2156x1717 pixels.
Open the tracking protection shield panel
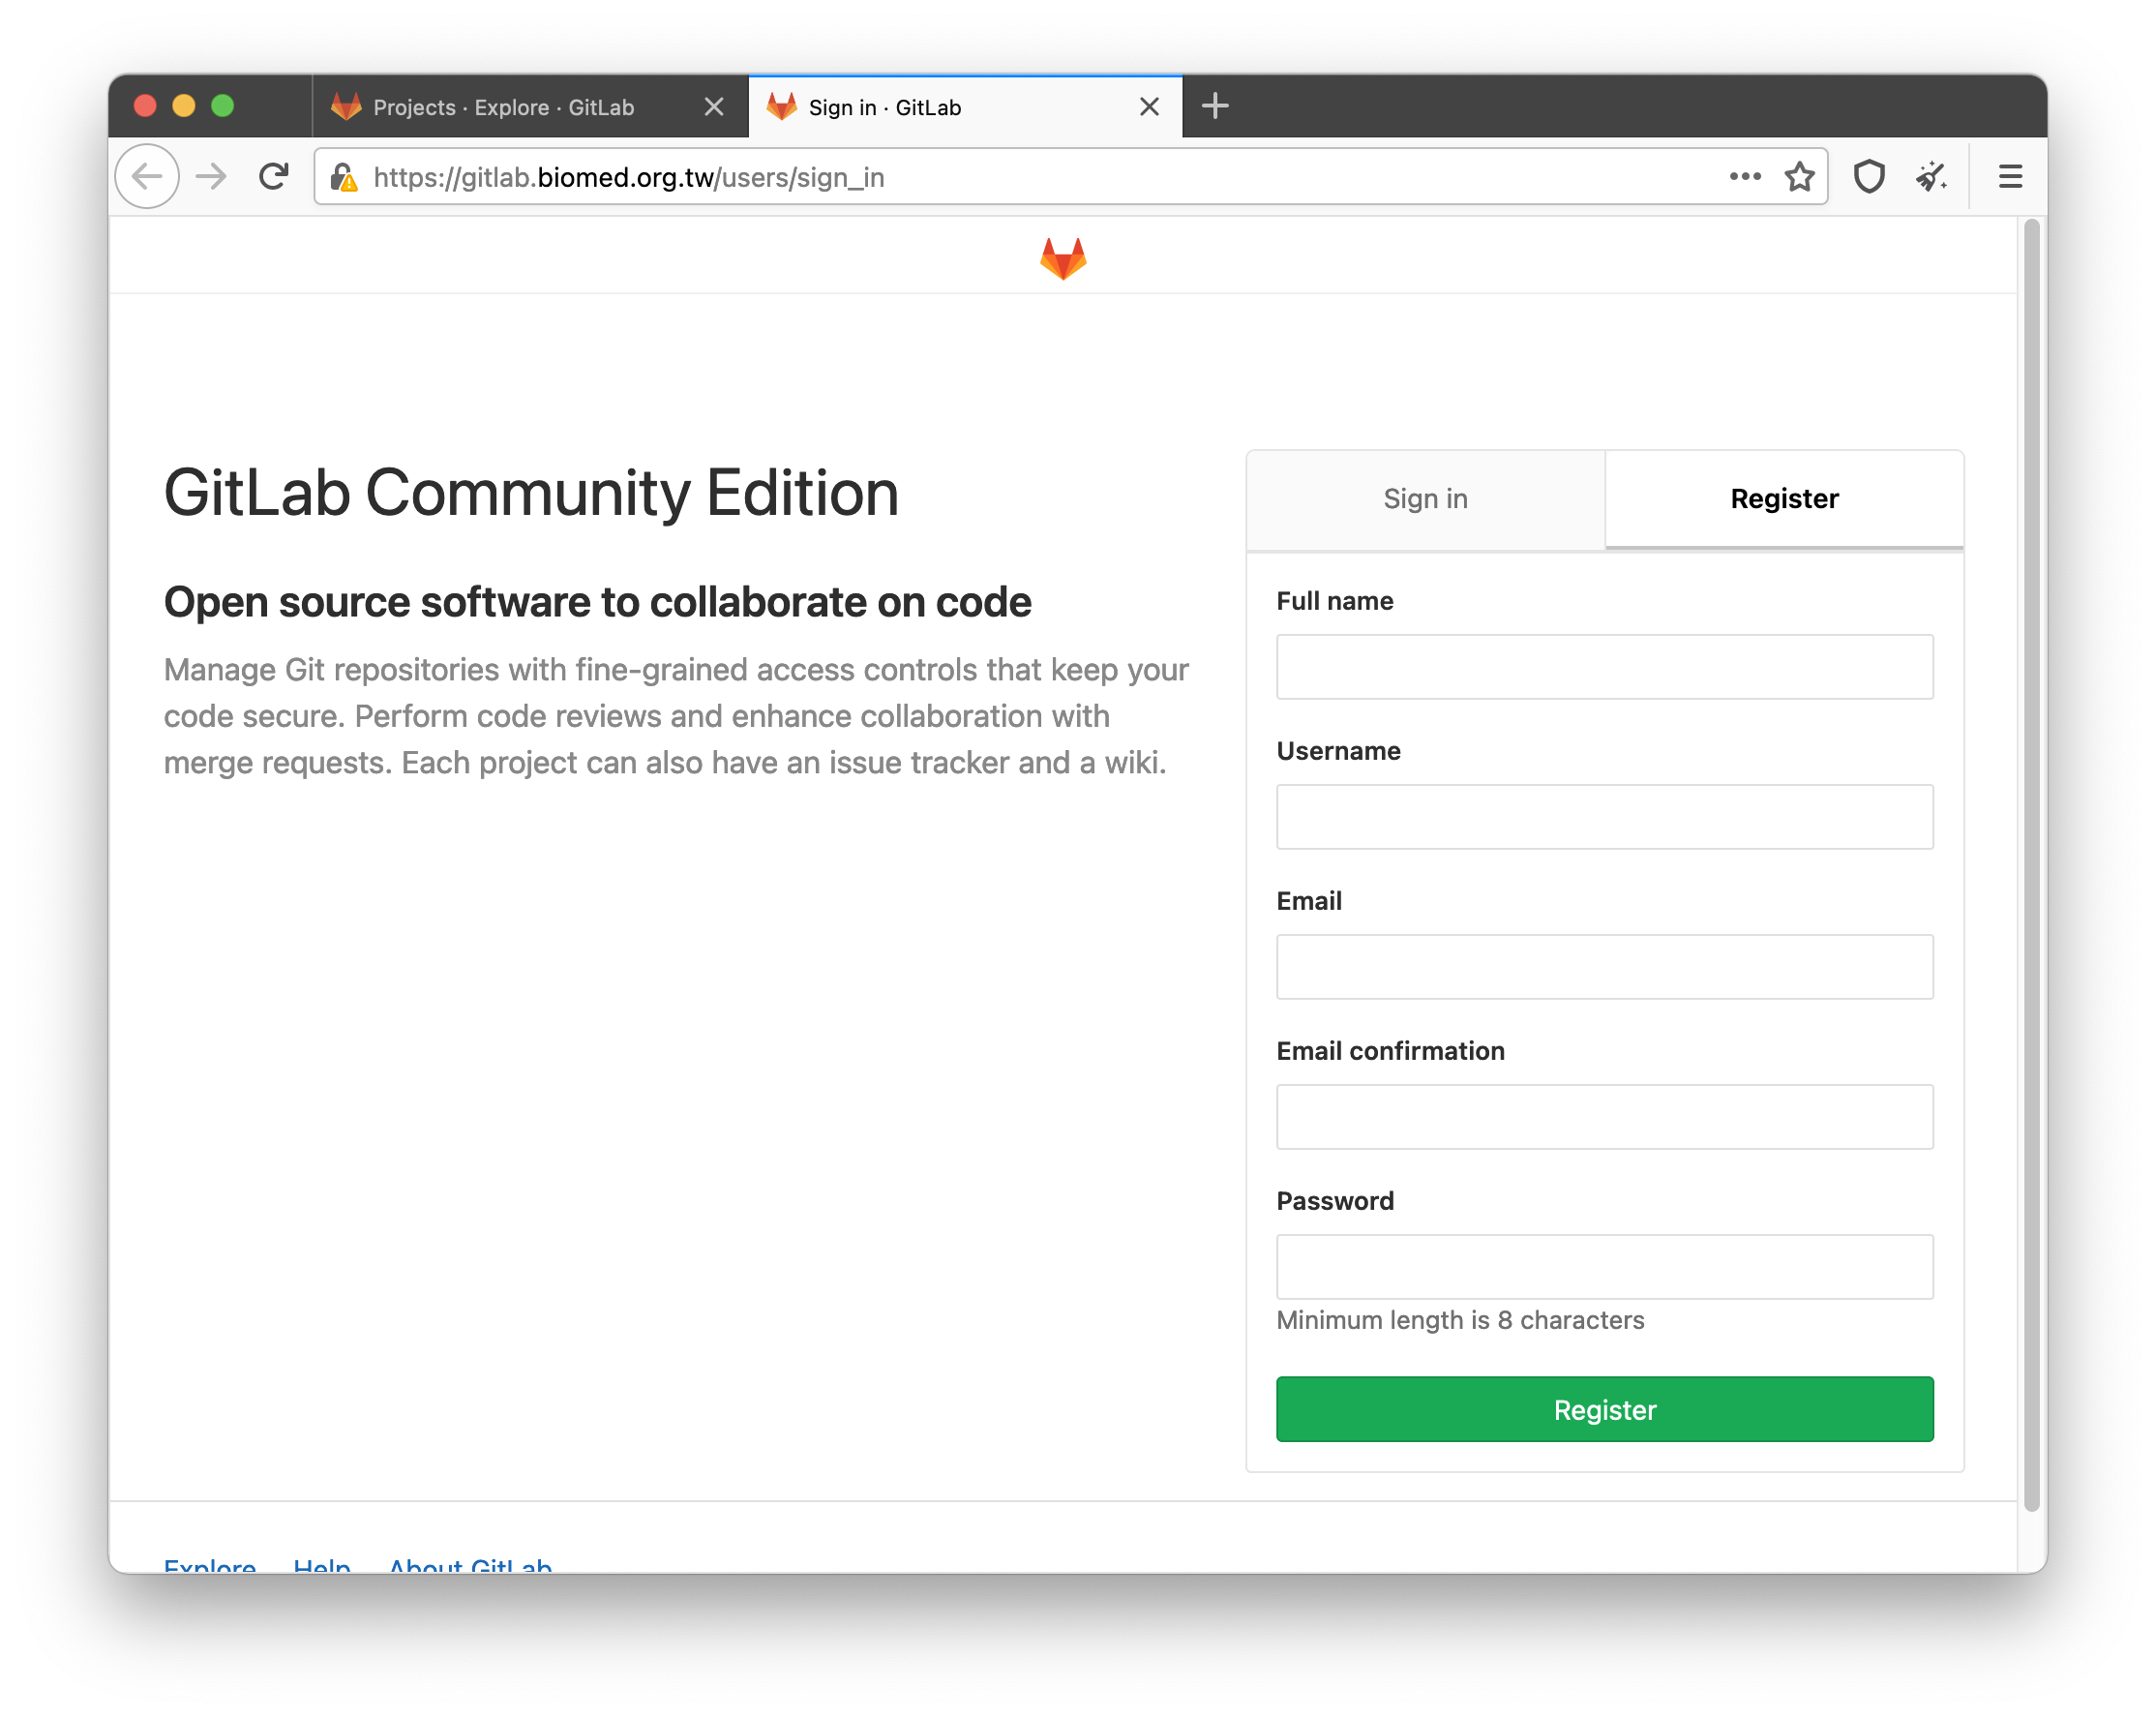1868,177
